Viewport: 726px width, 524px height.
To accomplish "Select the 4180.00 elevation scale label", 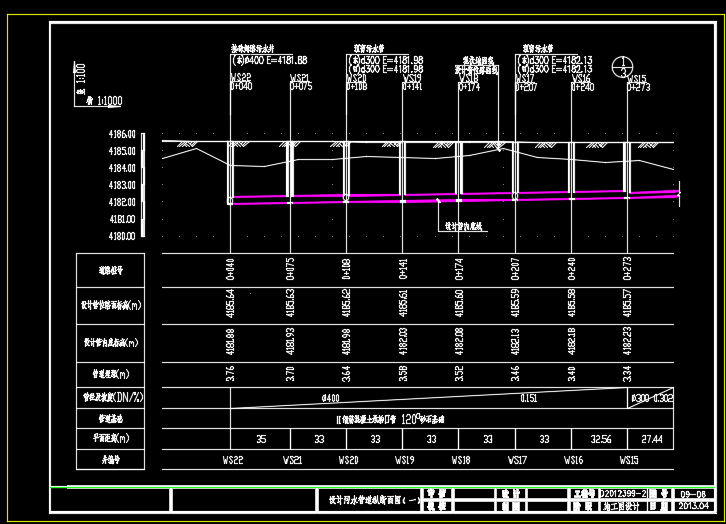I will tap(122, 236).
